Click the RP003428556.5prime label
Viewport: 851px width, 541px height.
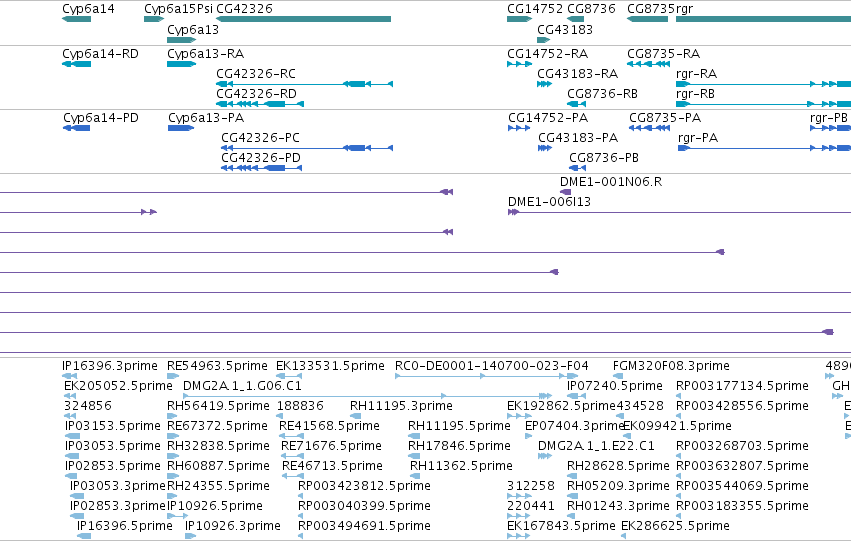[x=742, y=406]
